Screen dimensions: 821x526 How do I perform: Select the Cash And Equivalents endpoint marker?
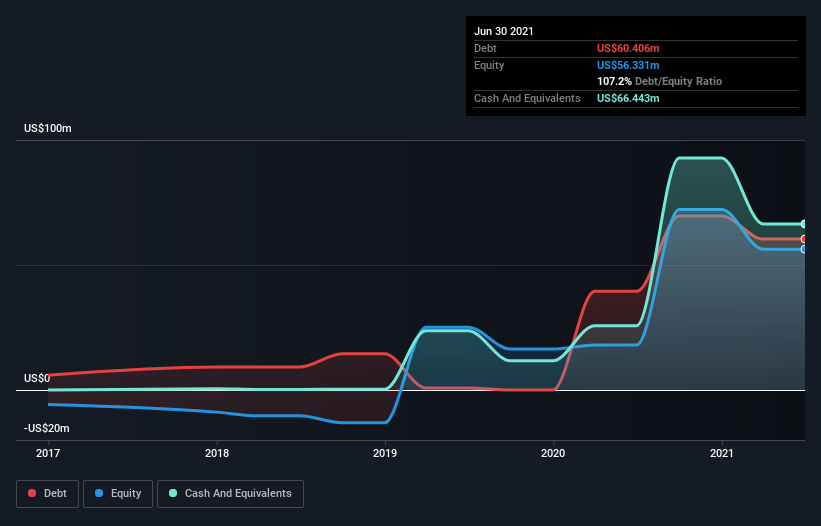[804, 224]
